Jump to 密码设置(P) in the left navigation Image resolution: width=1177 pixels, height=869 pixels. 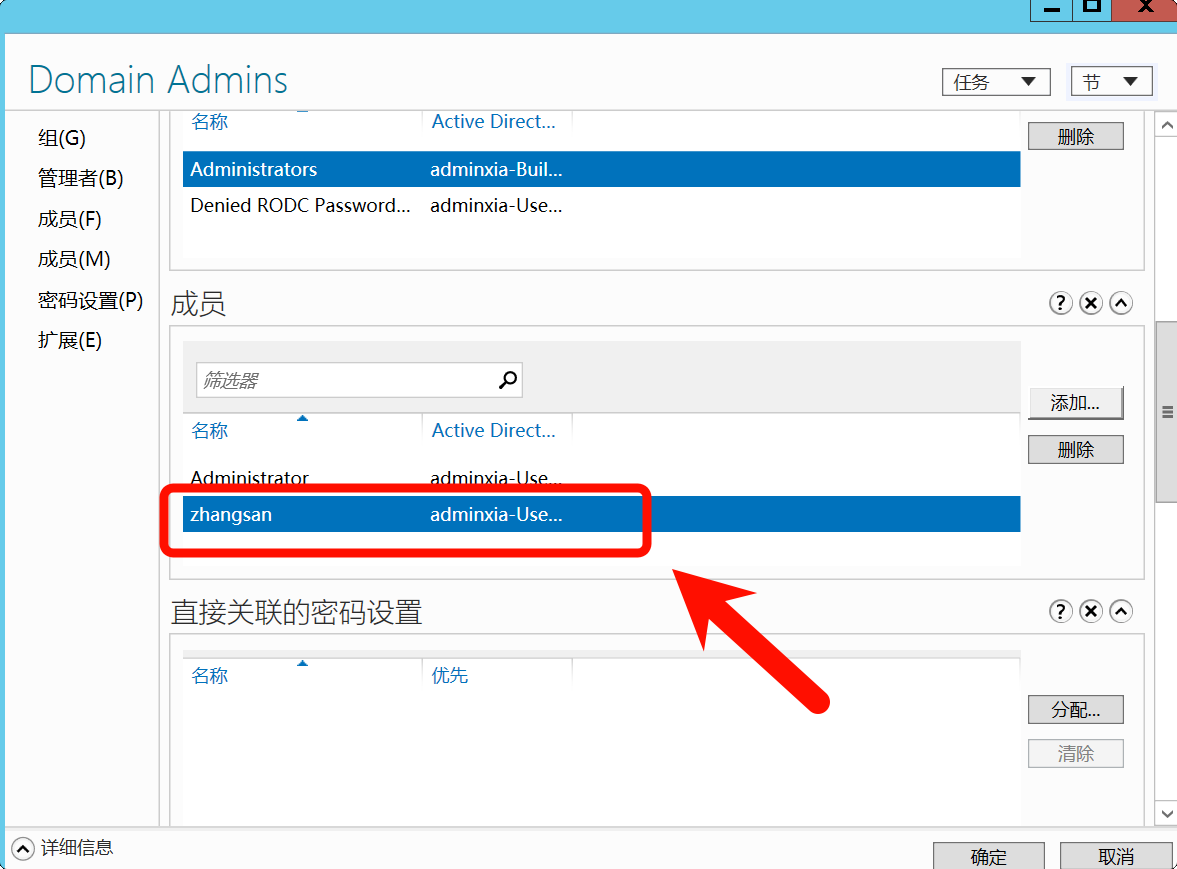click(x=90, y=300)
